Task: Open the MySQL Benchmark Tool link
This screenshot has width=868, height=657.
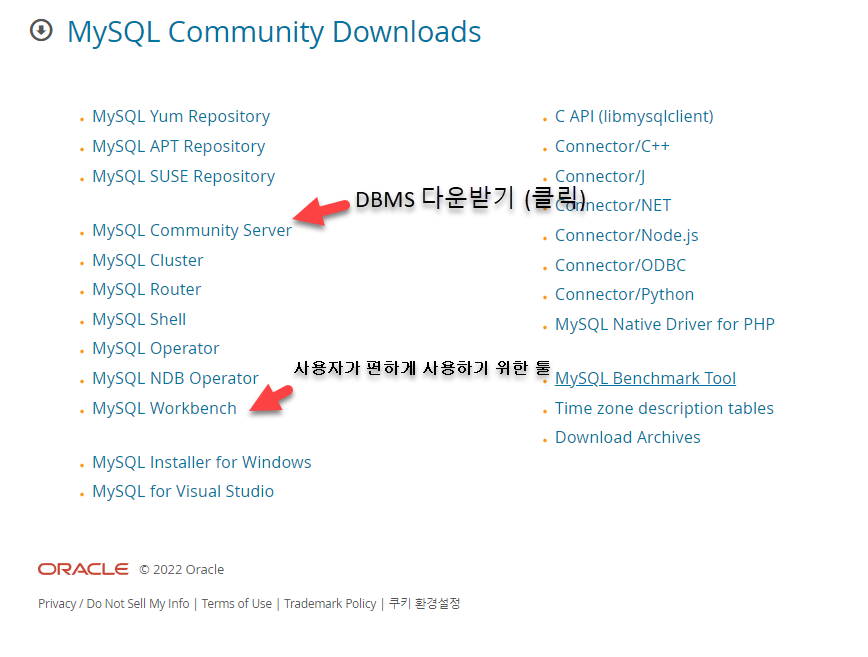Action: click(x=645, y=379)
